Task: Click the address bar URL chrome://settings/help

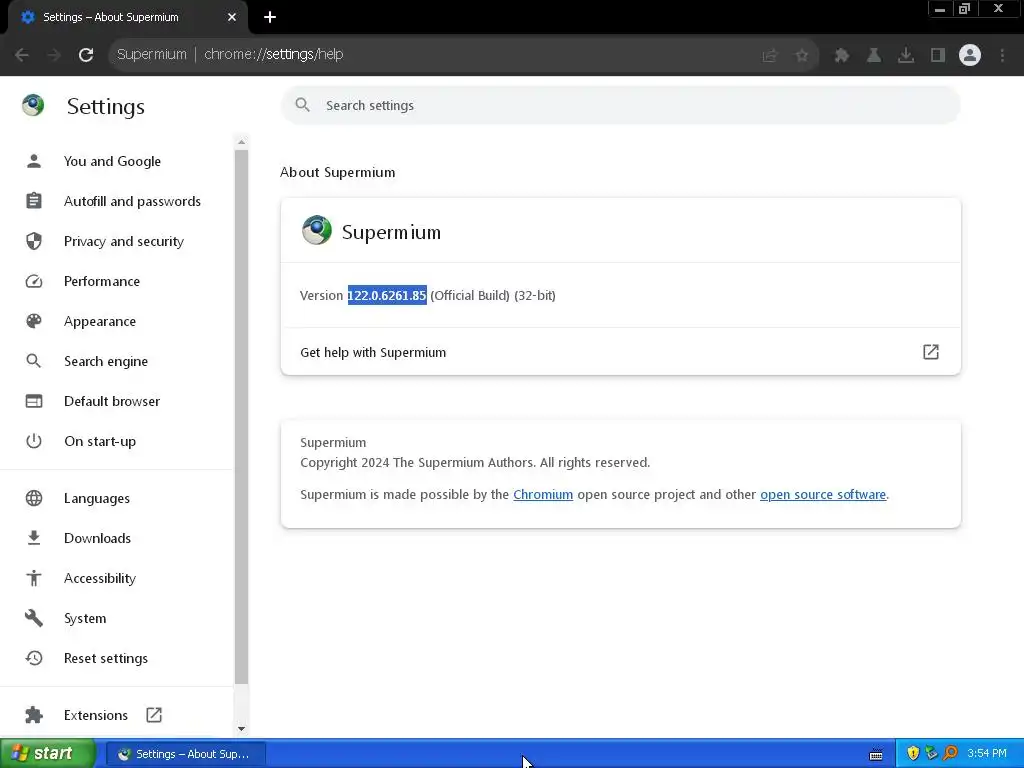Action: pyautogui.click(x=273, y=54)
